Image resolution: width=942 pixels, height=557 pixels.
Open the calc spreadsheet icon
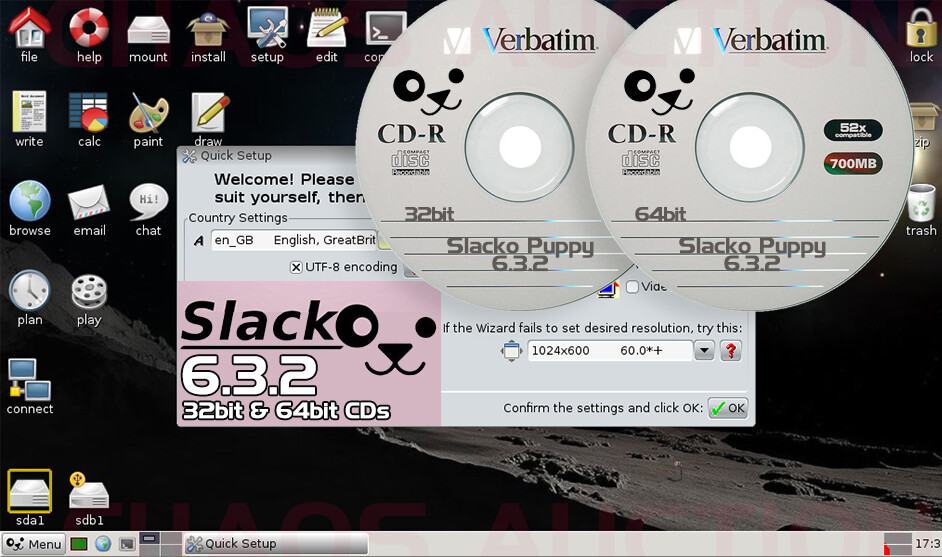[x=88, y=112]
